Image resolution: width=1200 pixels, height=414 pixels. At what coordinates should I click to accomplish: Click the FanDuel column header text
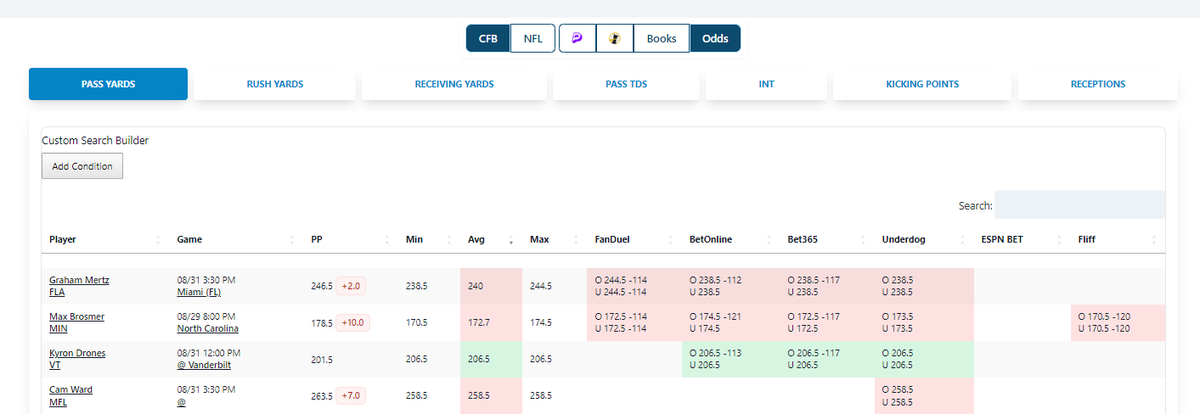point(614,240)
